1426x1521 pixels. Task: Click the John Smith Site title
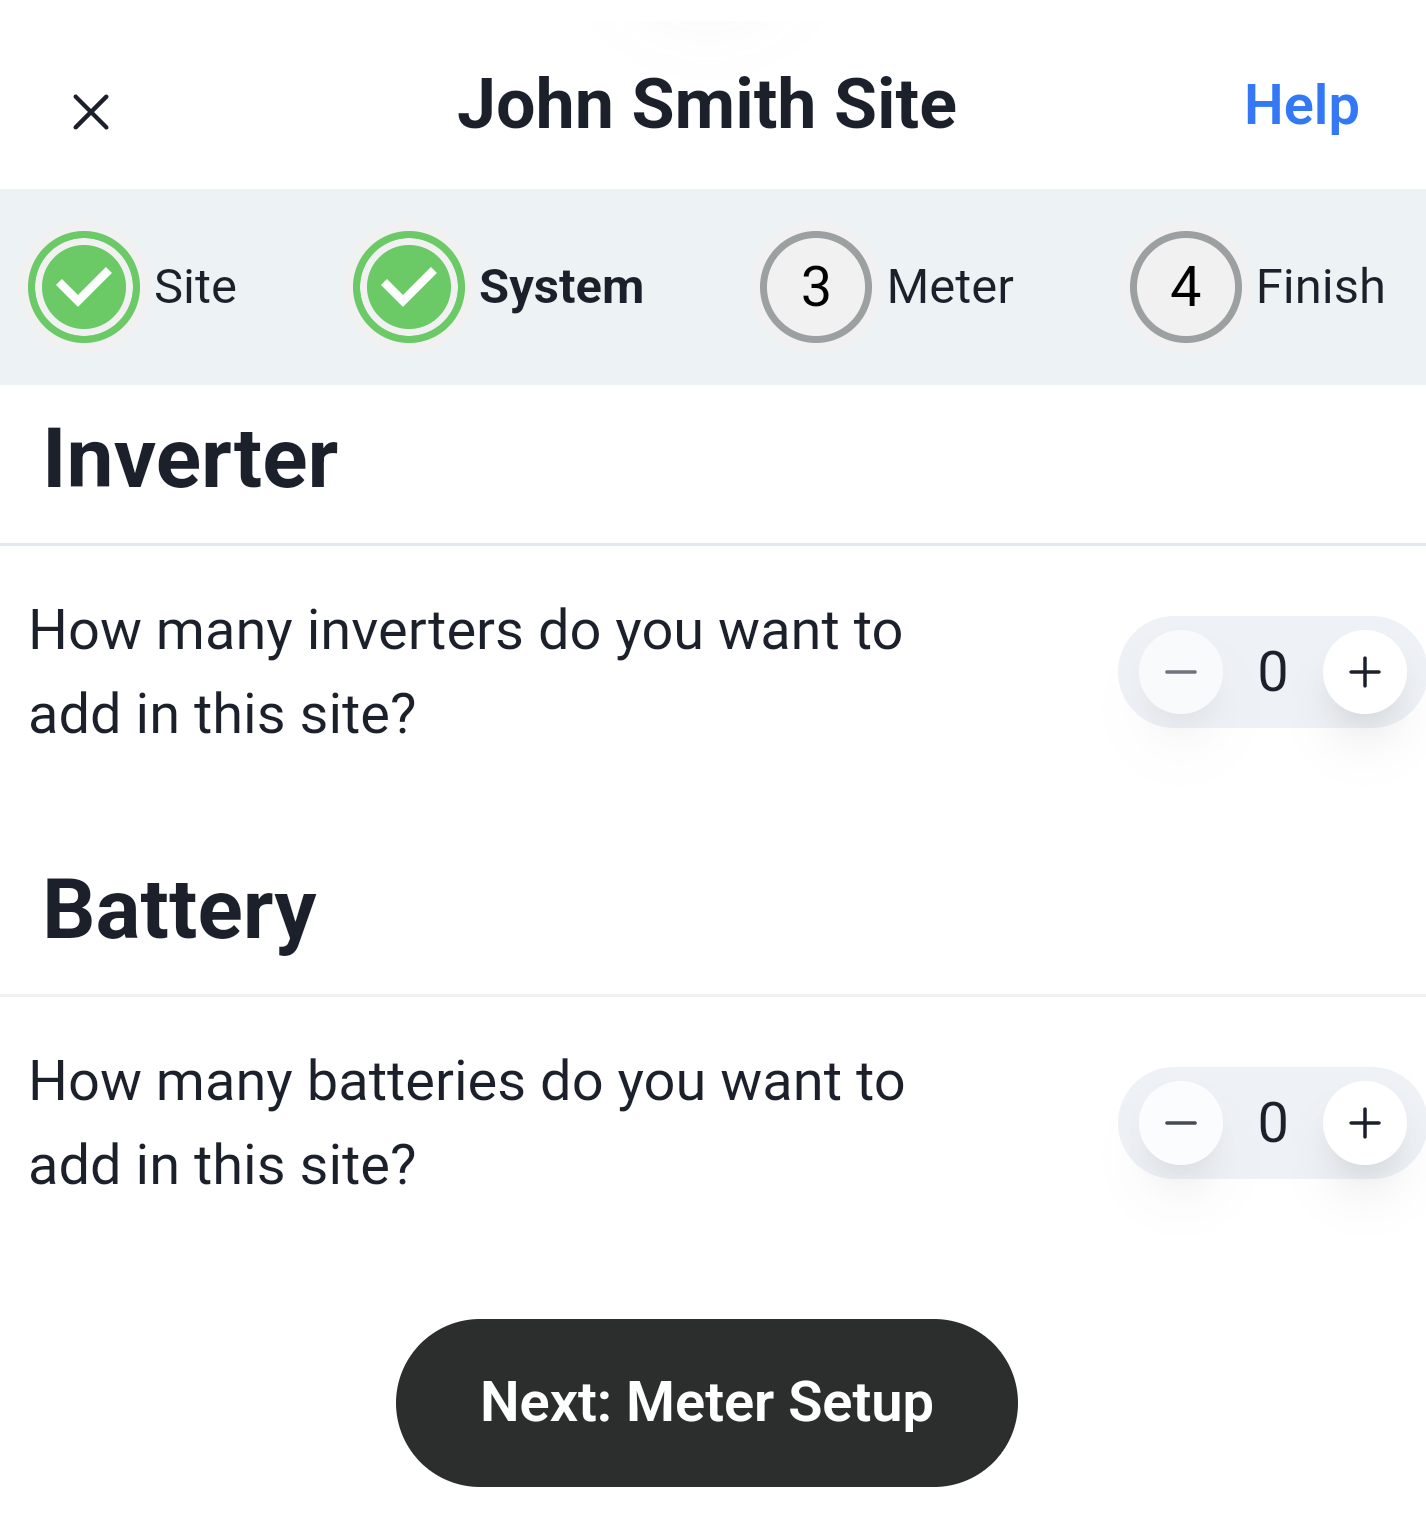pos(707,105)
